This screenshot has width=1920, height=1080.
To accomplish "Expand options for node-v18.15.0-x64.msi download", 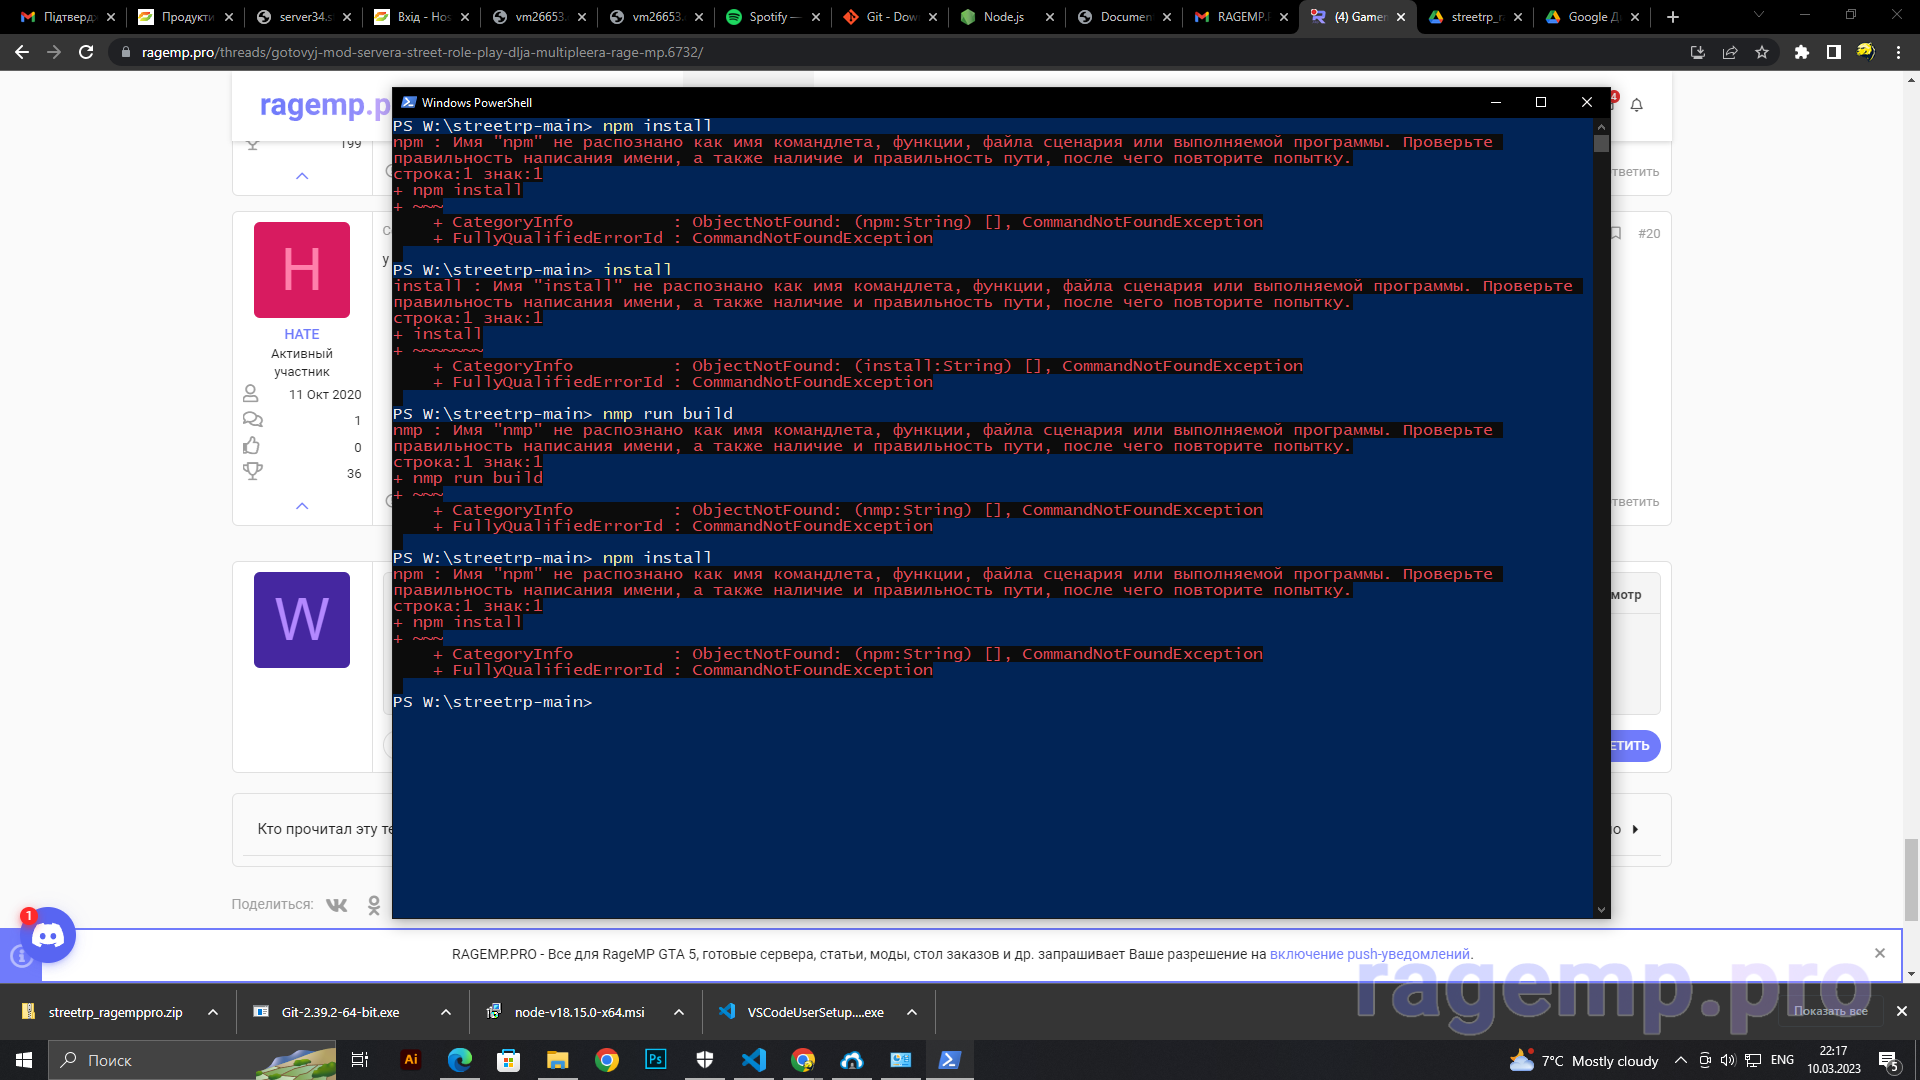I will [x=679, y=1012].
